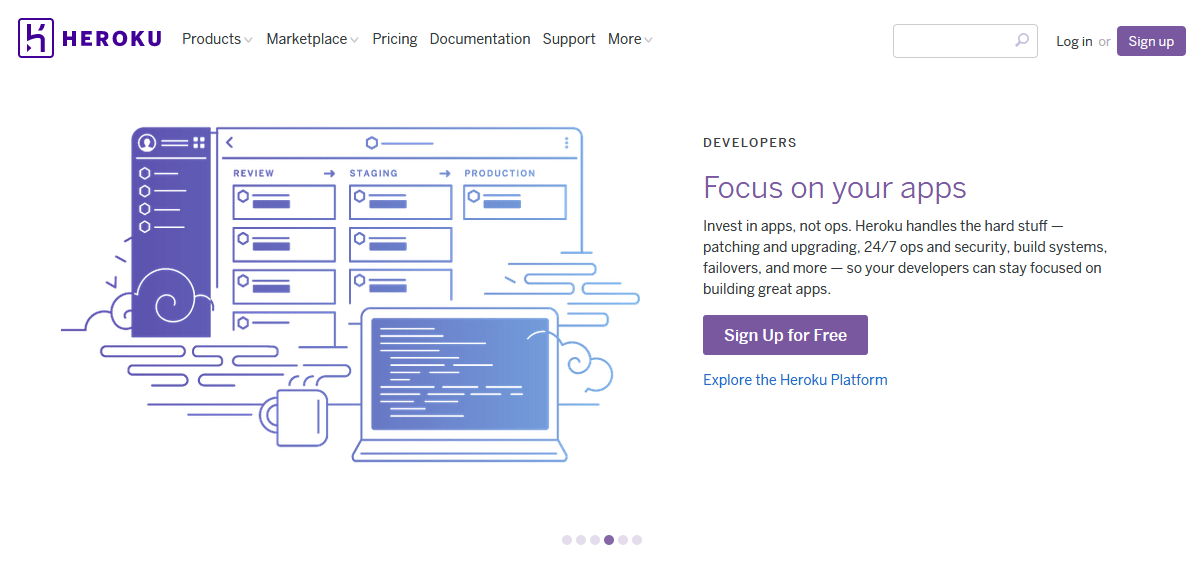Click the Sign Up for Free button
Viewport: 1202px width, 587px height.
click(785, 335)
